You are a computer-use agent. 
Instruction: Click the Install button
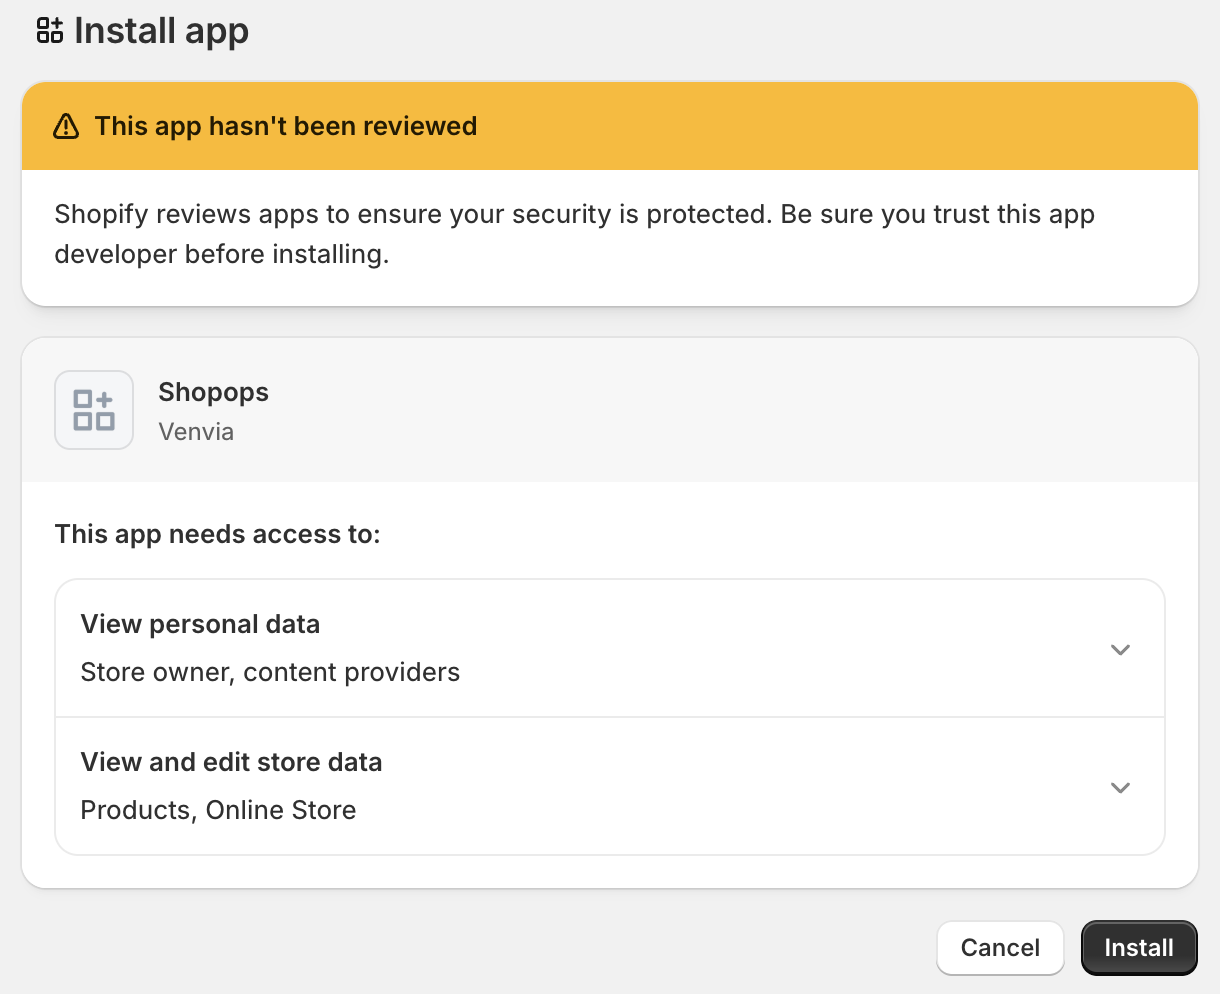coord(1139,947)
